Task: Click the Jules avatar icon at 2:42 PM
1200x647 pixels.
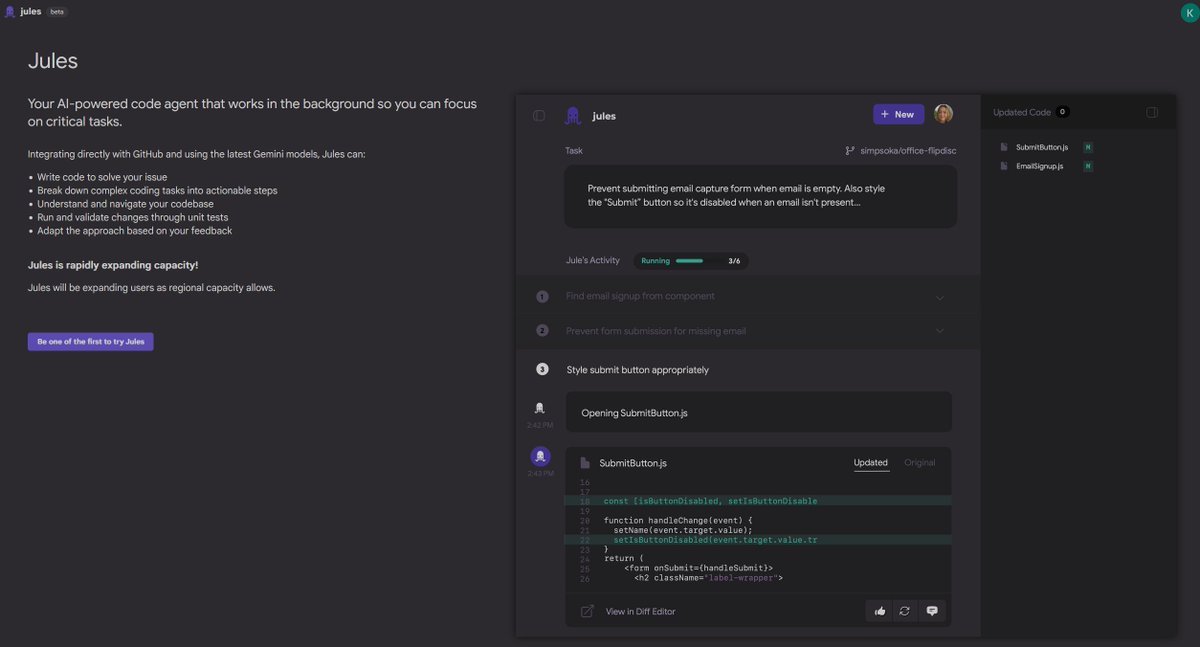Action: [540, 408]
